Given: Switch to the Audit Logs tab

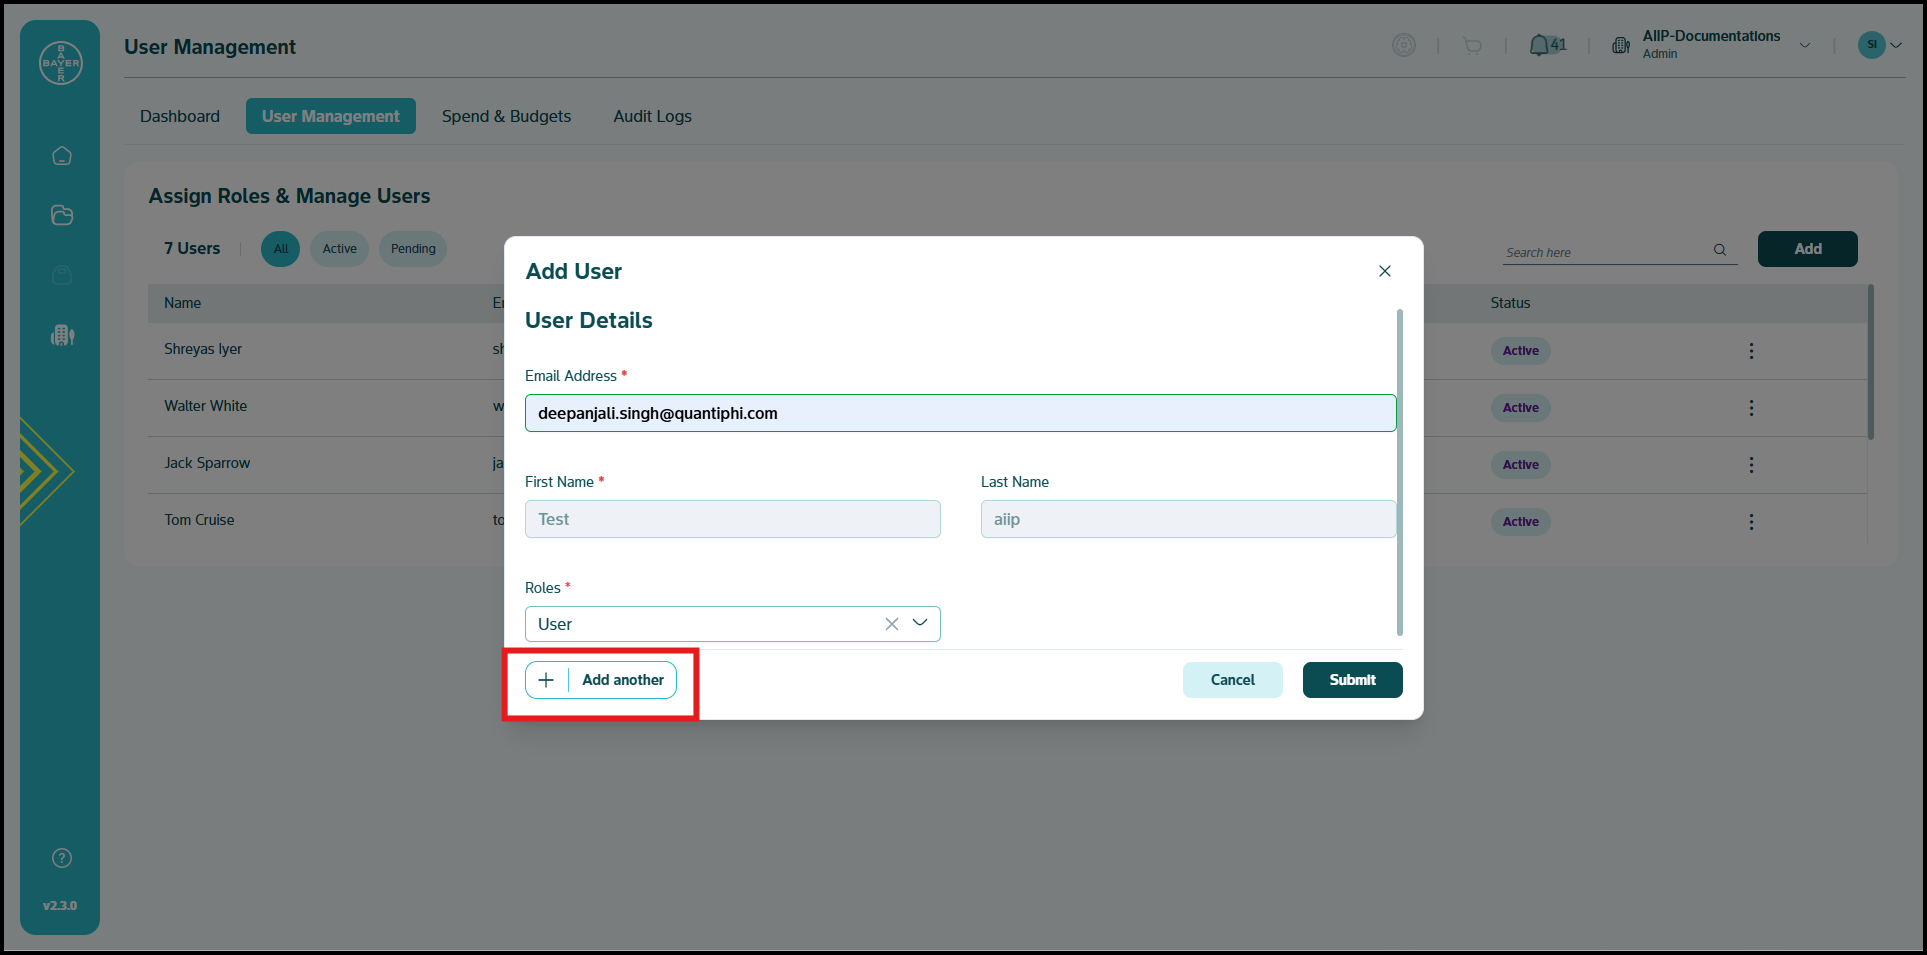Looking at the screenshot, I should coord(652,116).
